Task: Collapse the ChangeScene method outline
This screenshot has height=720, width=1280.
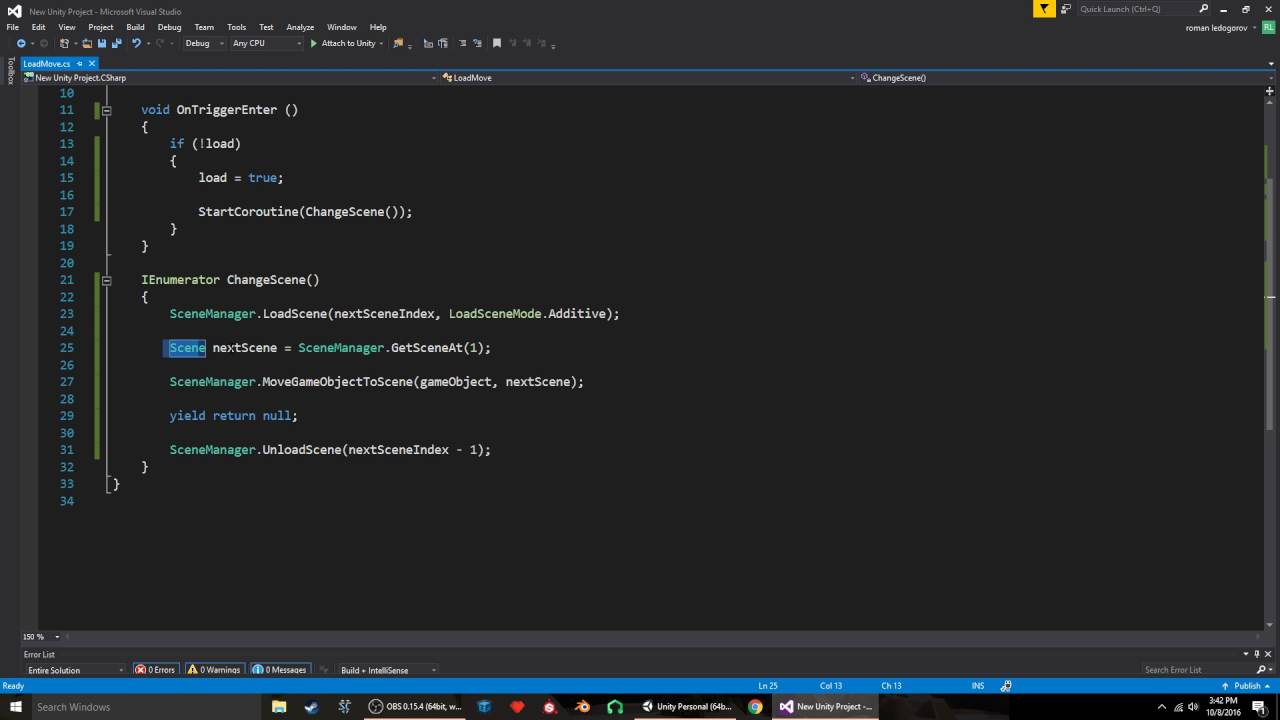Action: click(106, 280)
